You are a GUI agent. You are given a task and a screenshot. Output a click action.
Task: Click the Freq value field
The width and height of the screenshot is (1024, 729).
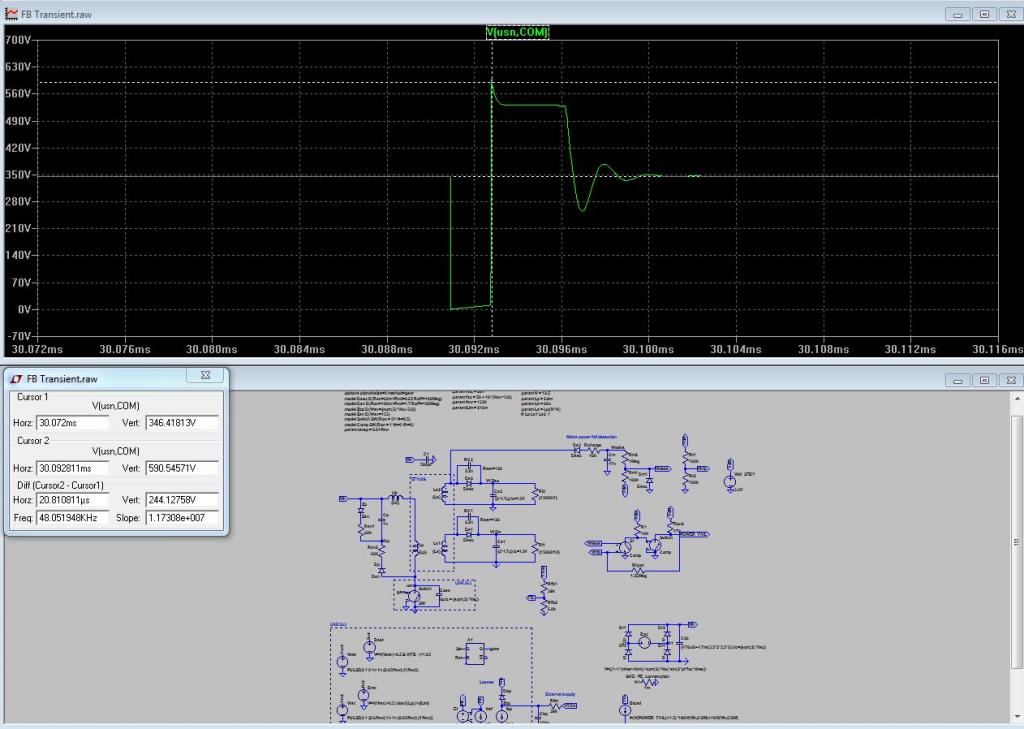[72, 517]
